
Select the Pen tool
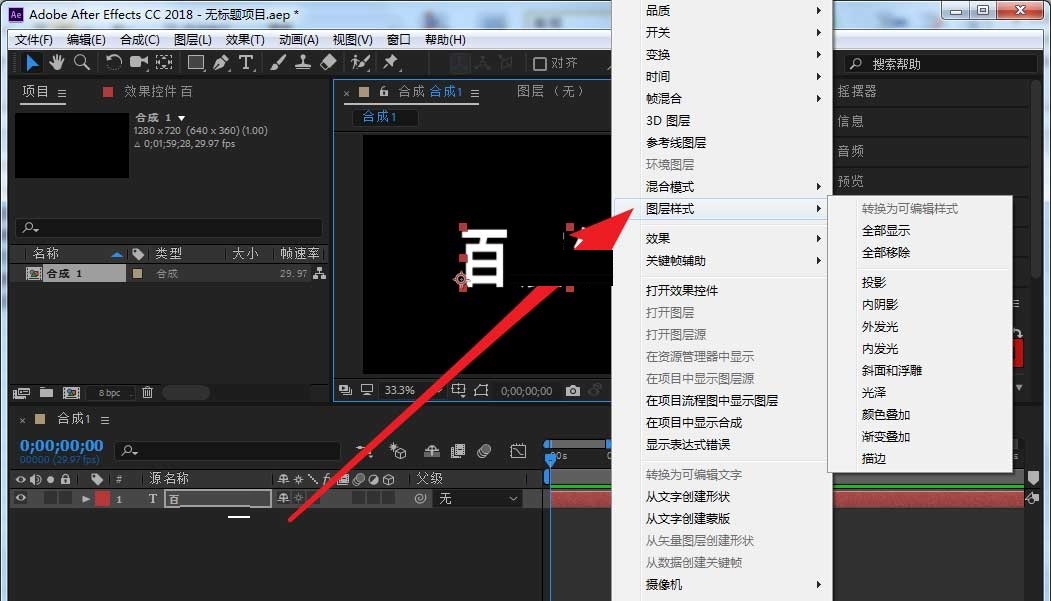pyautogui.click(x=220, y=62)
